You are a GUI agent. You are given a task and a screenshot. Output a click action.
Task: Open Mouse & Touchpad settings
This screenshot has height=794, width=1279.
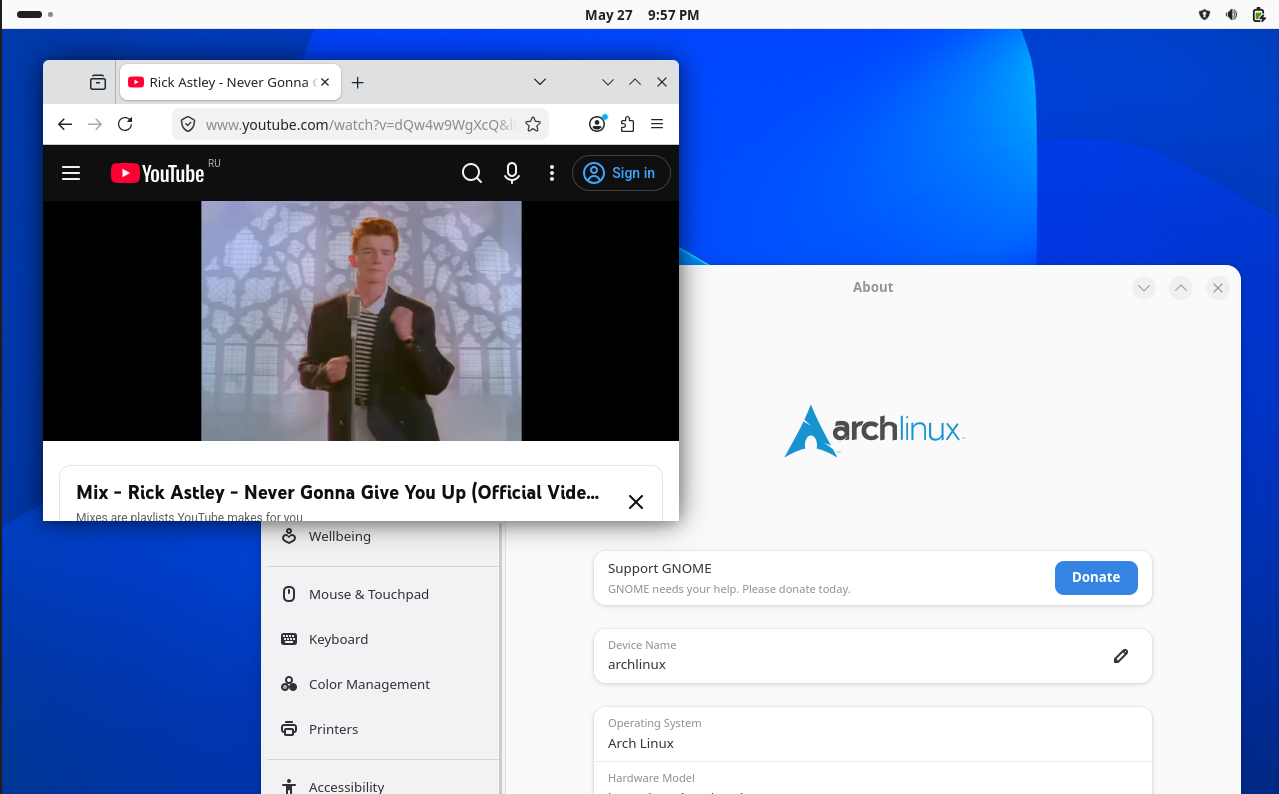click(383, 594)
